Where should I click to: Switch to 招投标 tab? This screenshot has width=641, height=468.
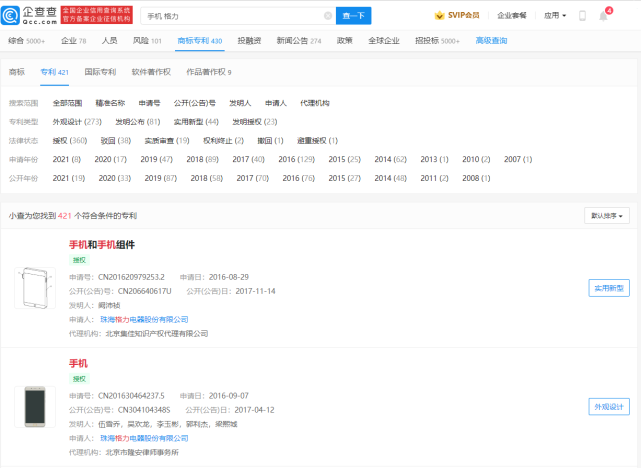pos(437,40)
